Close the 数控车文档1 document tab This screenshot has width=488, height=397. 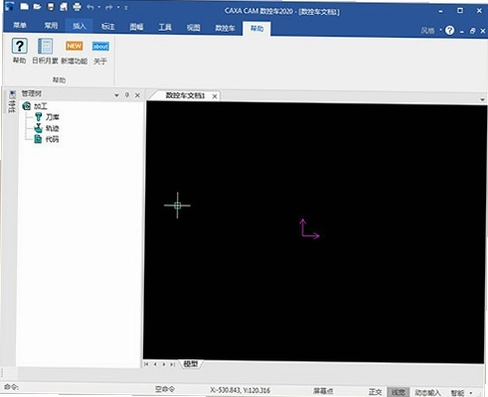click(215, 96)
